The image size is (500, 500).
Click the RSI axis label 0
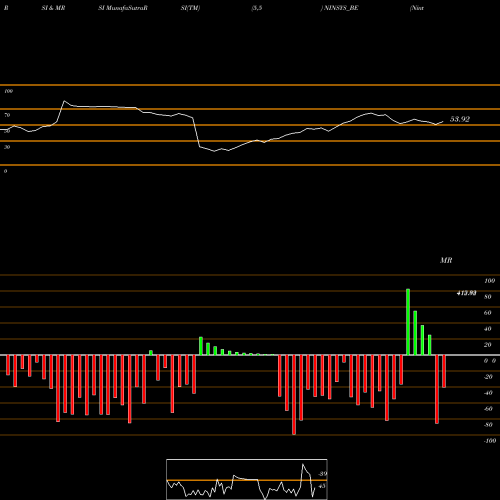5,171
